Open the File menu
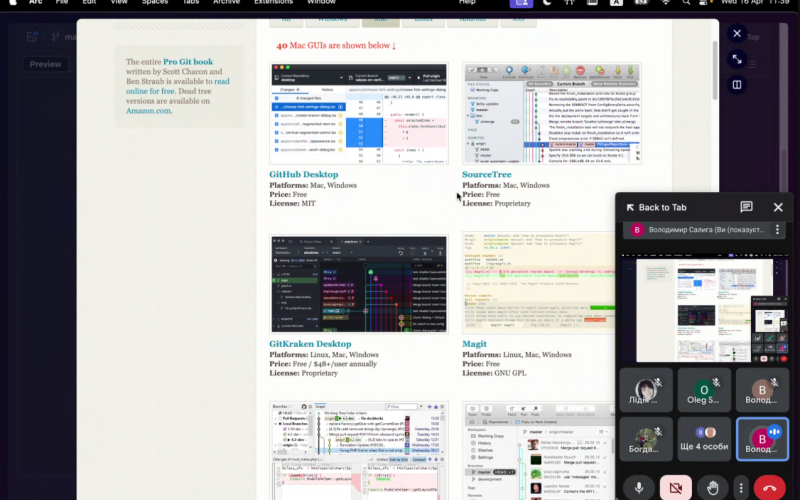The height and width of the screenshot is (500, 800). point(62,2)
